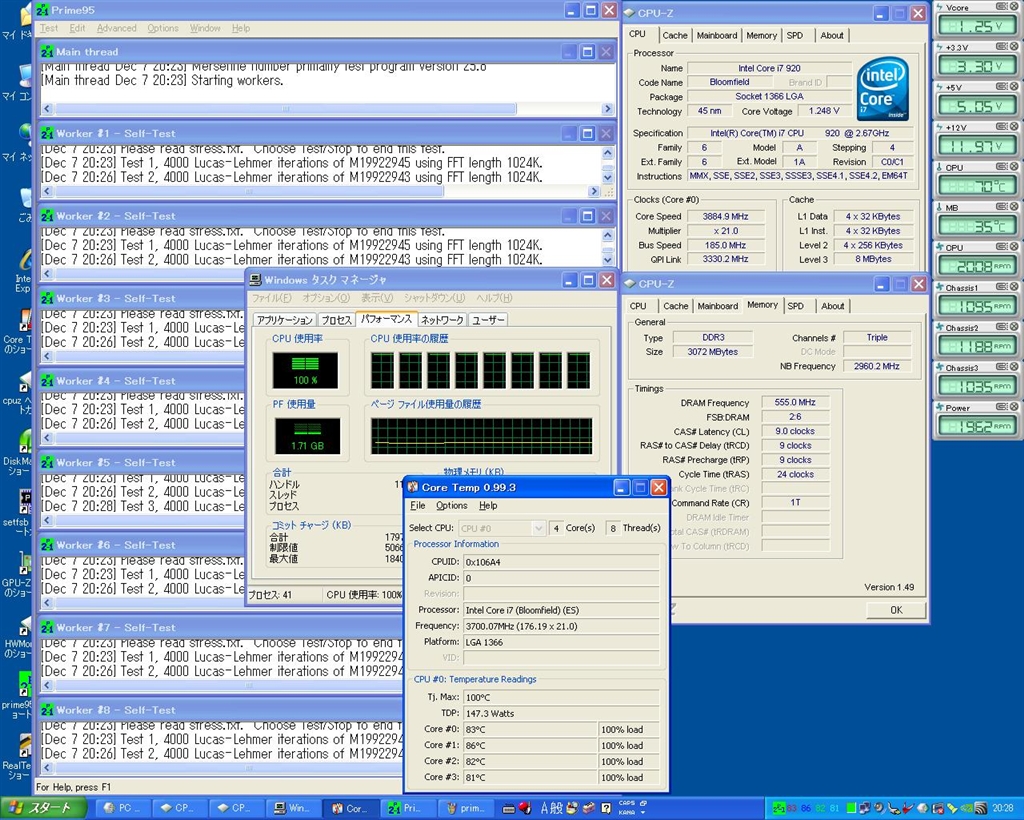Click the スタート Start button
The width and height of the screenshot is (1024, 820).
coord(40,808)
